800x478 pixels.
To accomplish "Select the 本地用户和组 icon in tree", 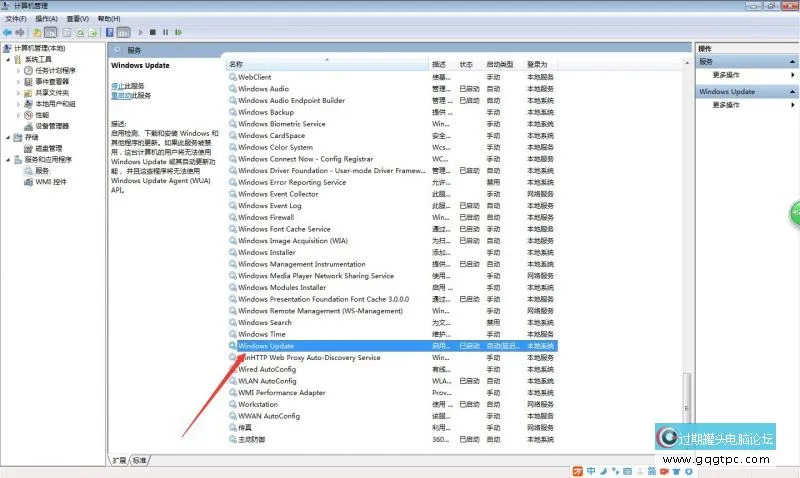I will [29, 104].
